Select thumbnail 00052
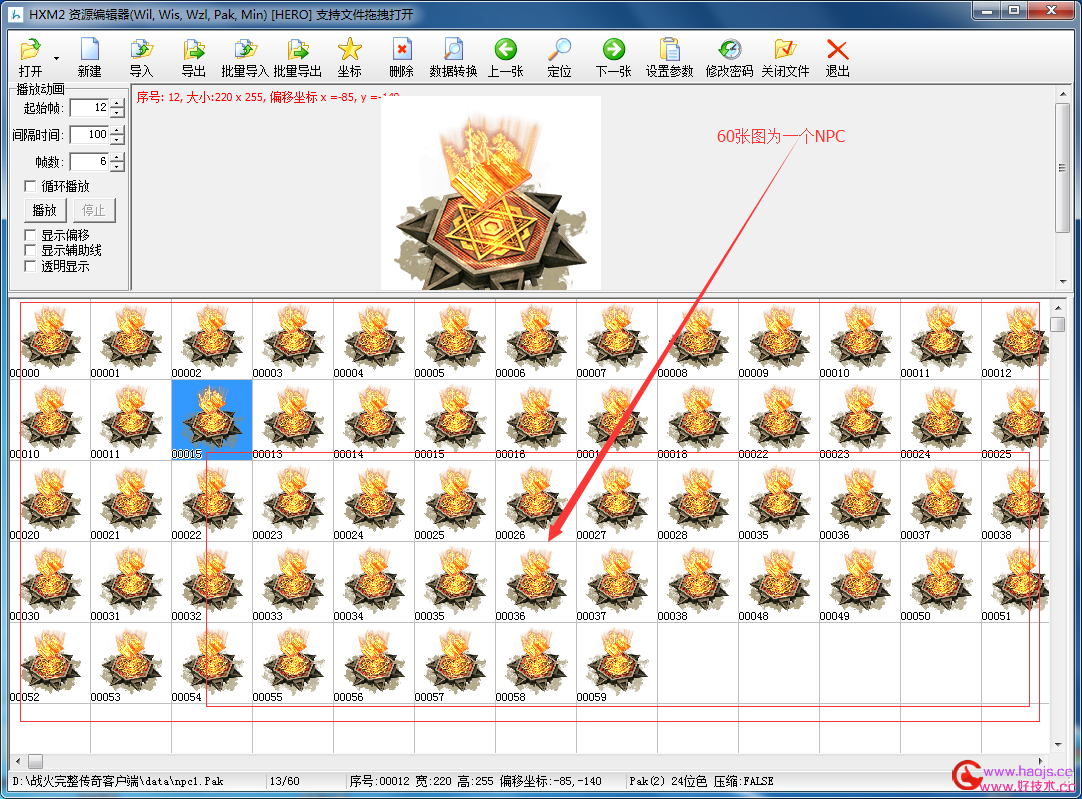Image resolution: width=1082 pixels, height=799 pixels. 50,663
